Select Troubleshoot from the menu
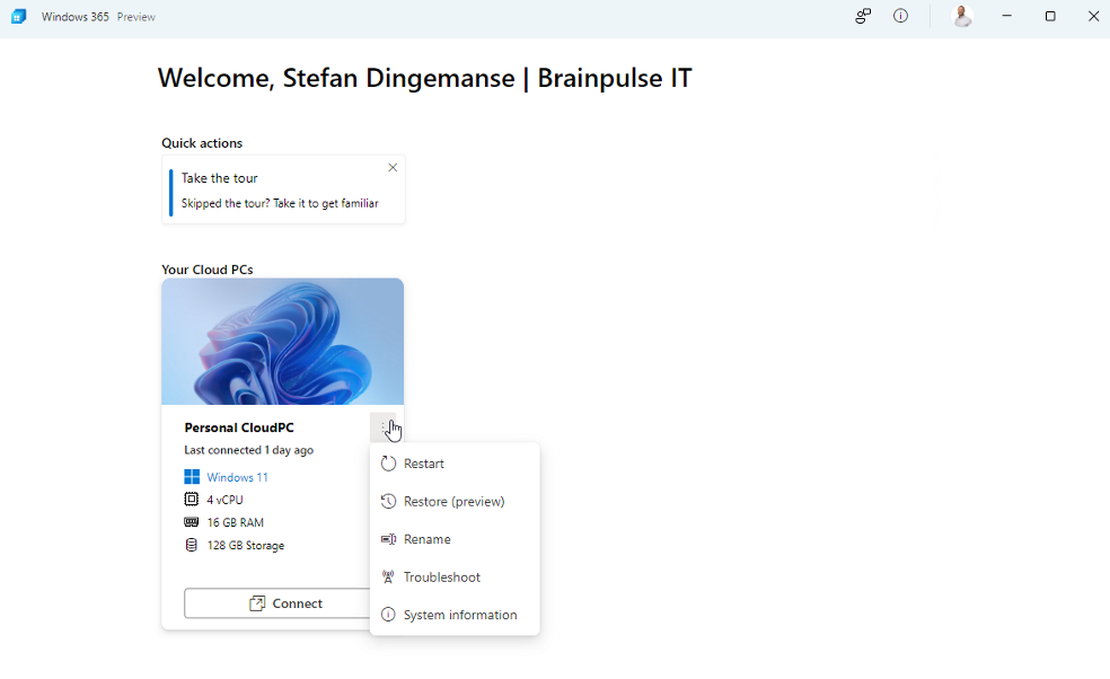This screenshot has height=679, width=1110. coord(454,577)
